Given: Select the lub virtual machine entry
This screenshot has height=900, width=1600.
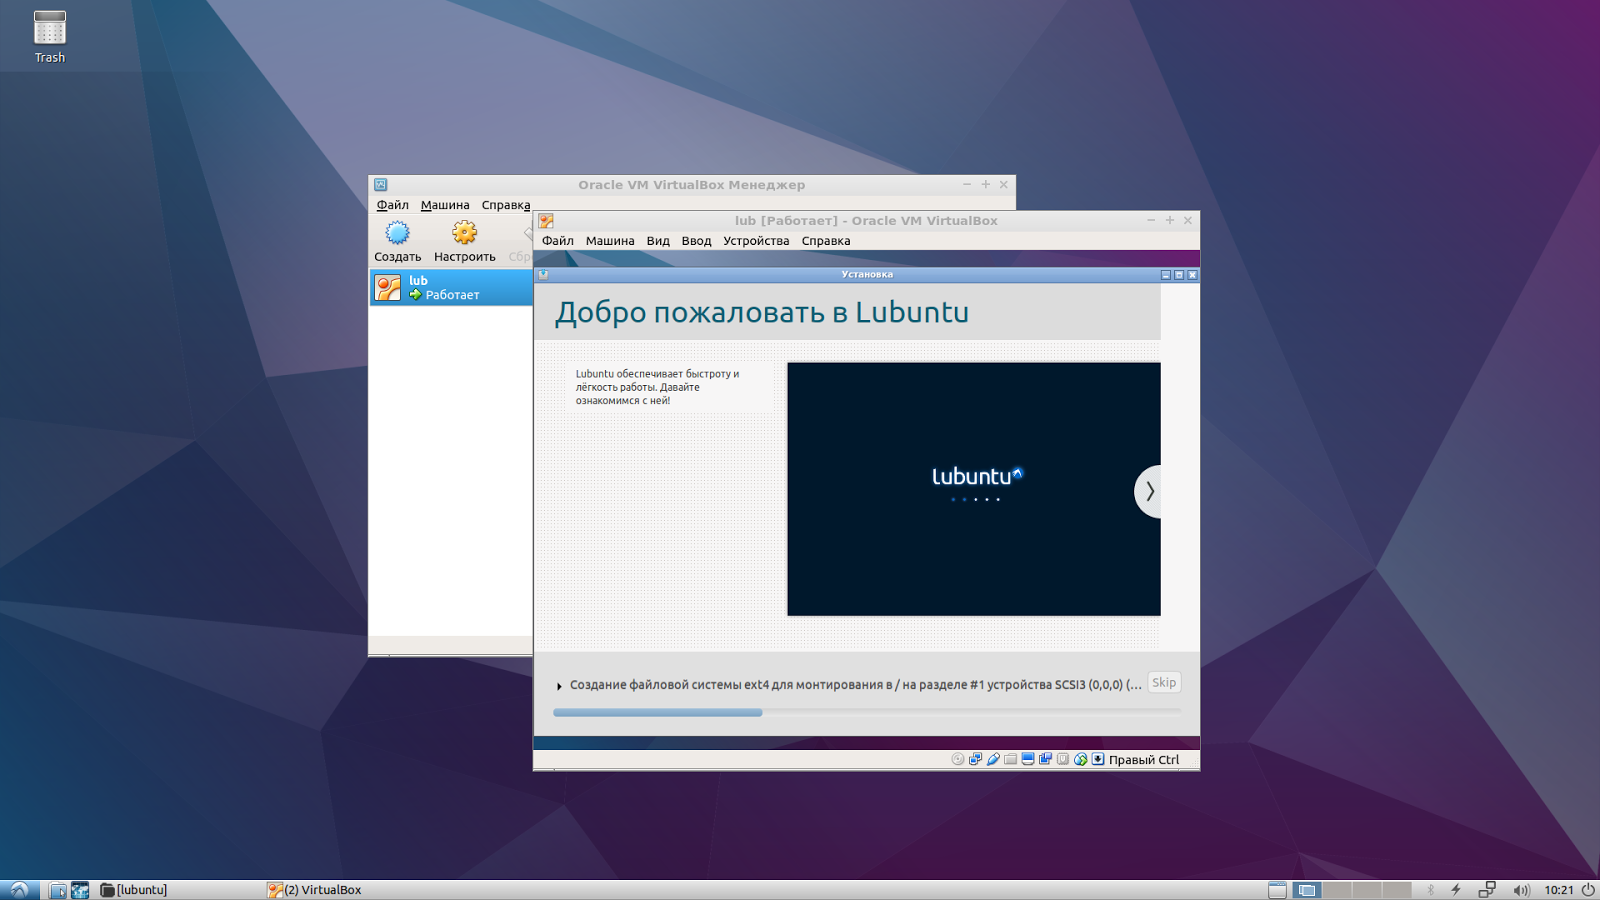Looking at the screenshot, I should click(x=451, y=288).
